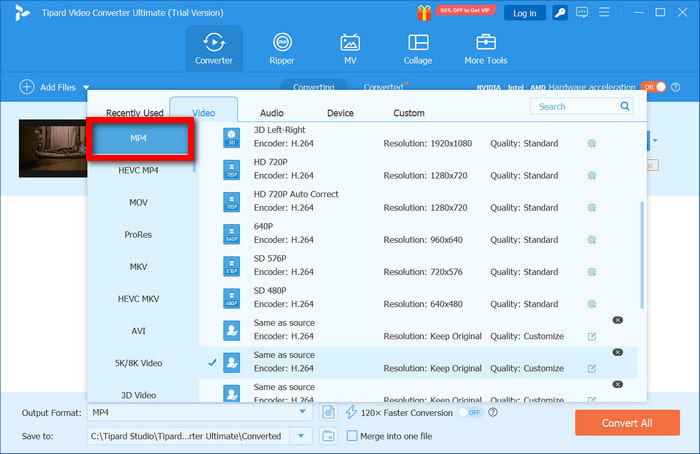Open settings gear for SD 576P
Viewport: 700px width, 454px height.
click(592, 272)
